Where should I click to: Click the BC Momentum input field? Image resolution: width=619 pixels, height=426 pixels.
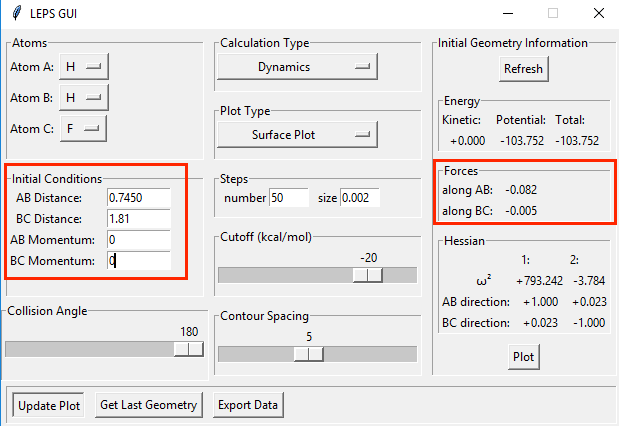pos(139,261)
